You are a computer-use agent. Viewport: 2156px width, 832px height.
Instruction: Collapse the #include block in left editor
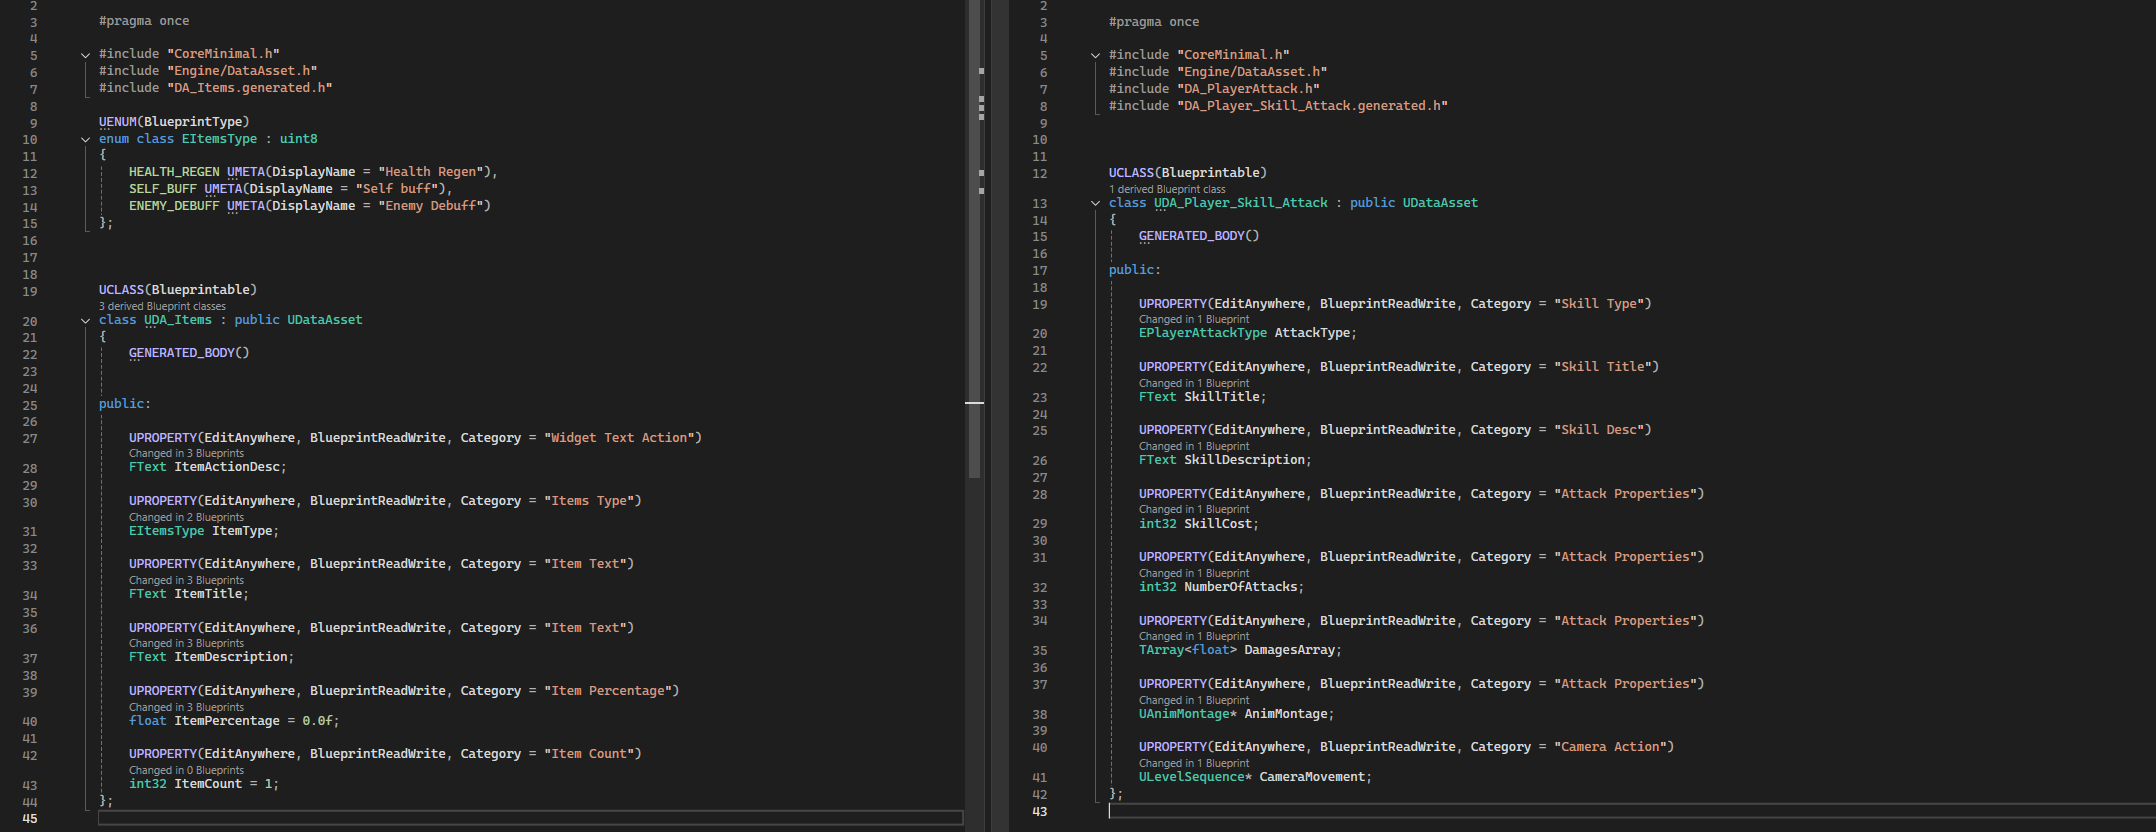coord(85,55)
